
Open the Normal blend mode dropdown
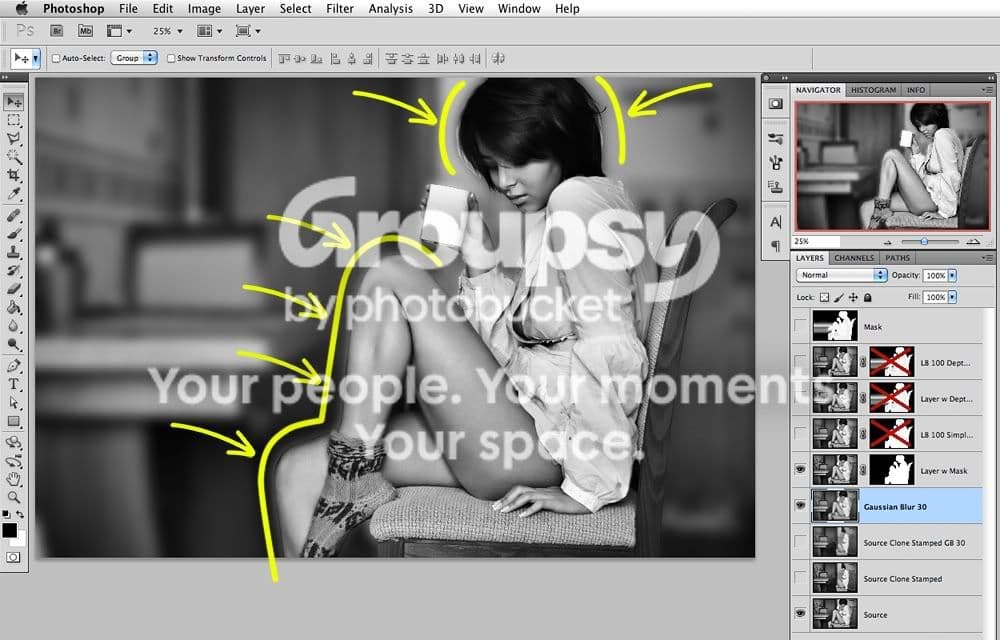(x=841, y=275)
